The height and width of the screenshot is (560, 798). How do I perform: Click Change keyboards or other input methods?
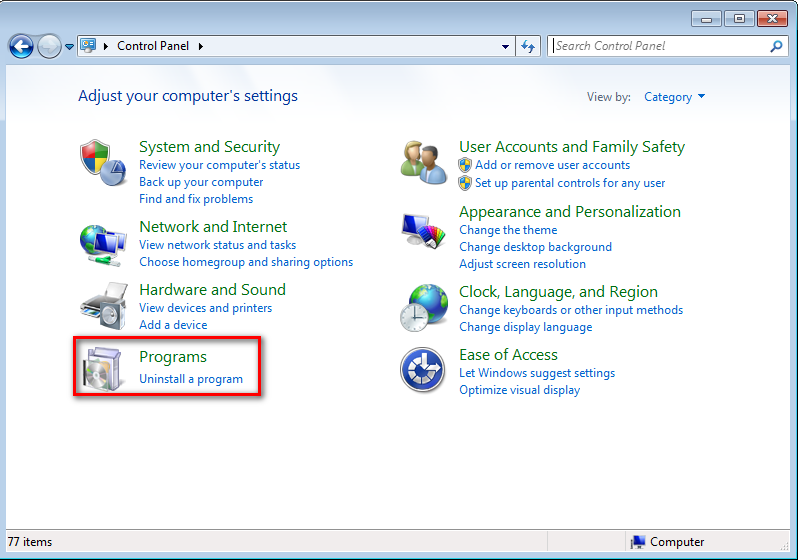(x=571, y=310)
